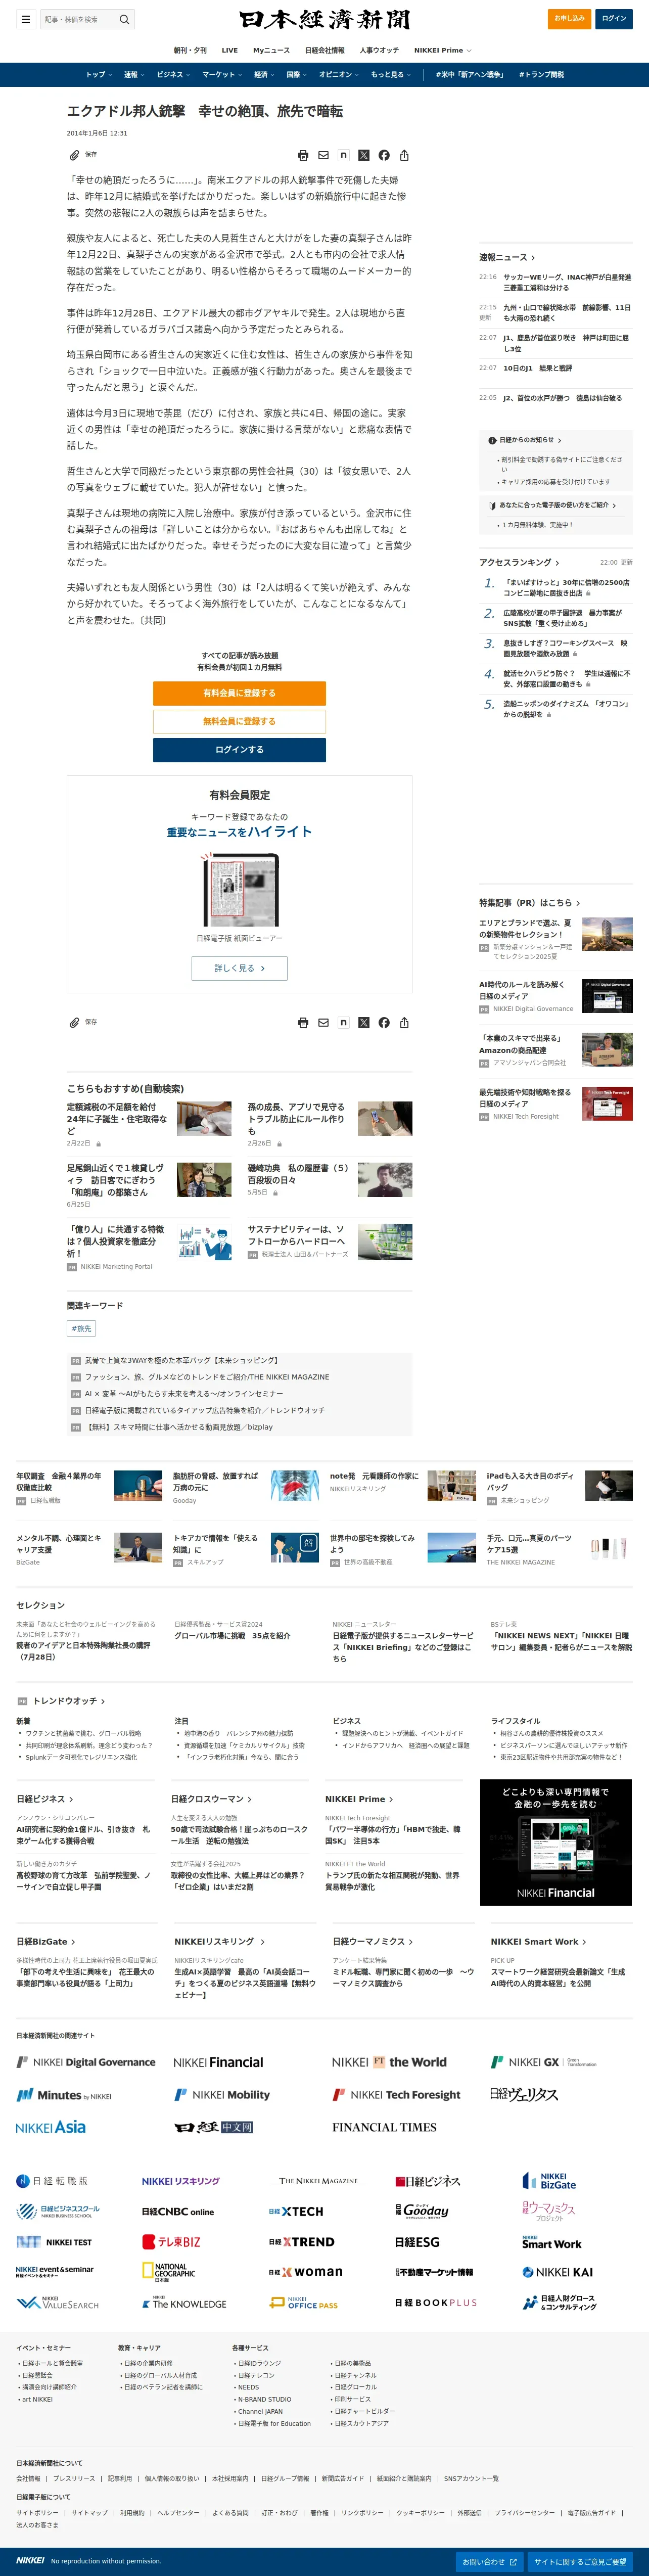Viewport: 649px width, 2576px height.
Task: Expand the ビジネス navigation dropdown
Action: tap(173, 74)
